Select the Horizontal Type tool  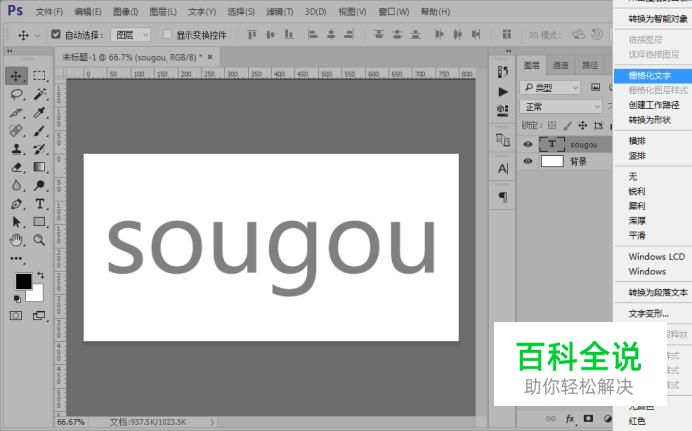click(39, 204)
